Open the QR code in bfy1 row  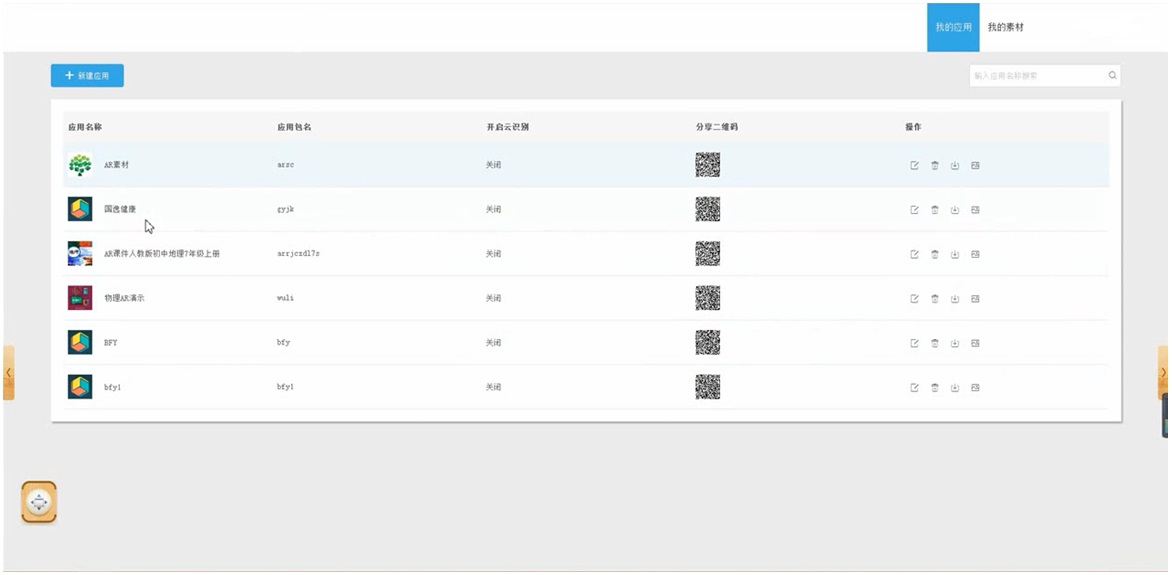(708, 387)
